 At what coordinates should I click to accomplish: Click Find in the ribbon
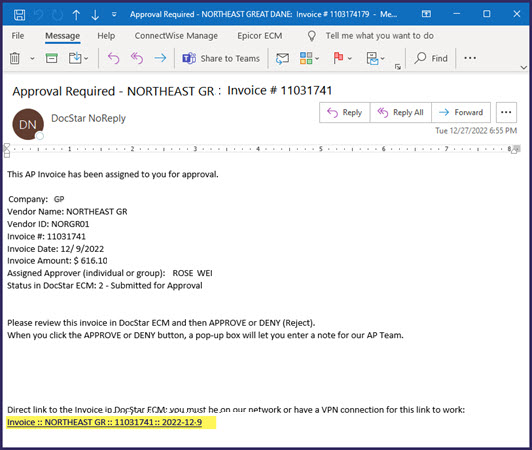point(431,58)
